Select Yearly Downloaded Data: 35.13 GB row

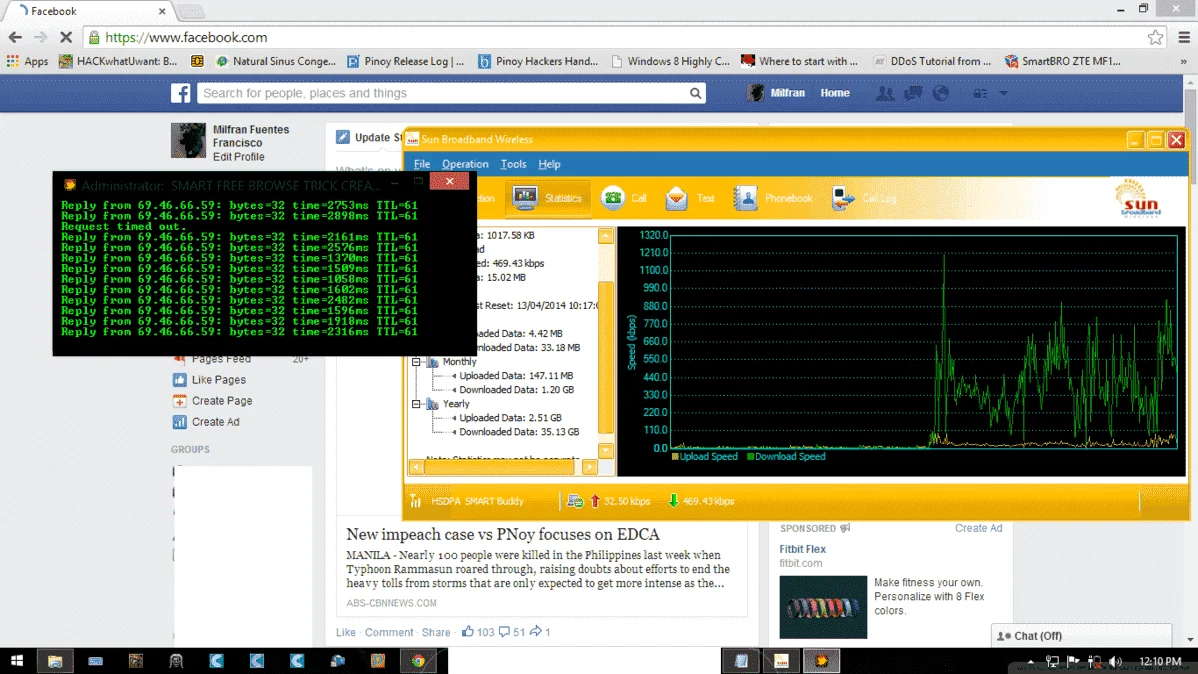[519, 433]
